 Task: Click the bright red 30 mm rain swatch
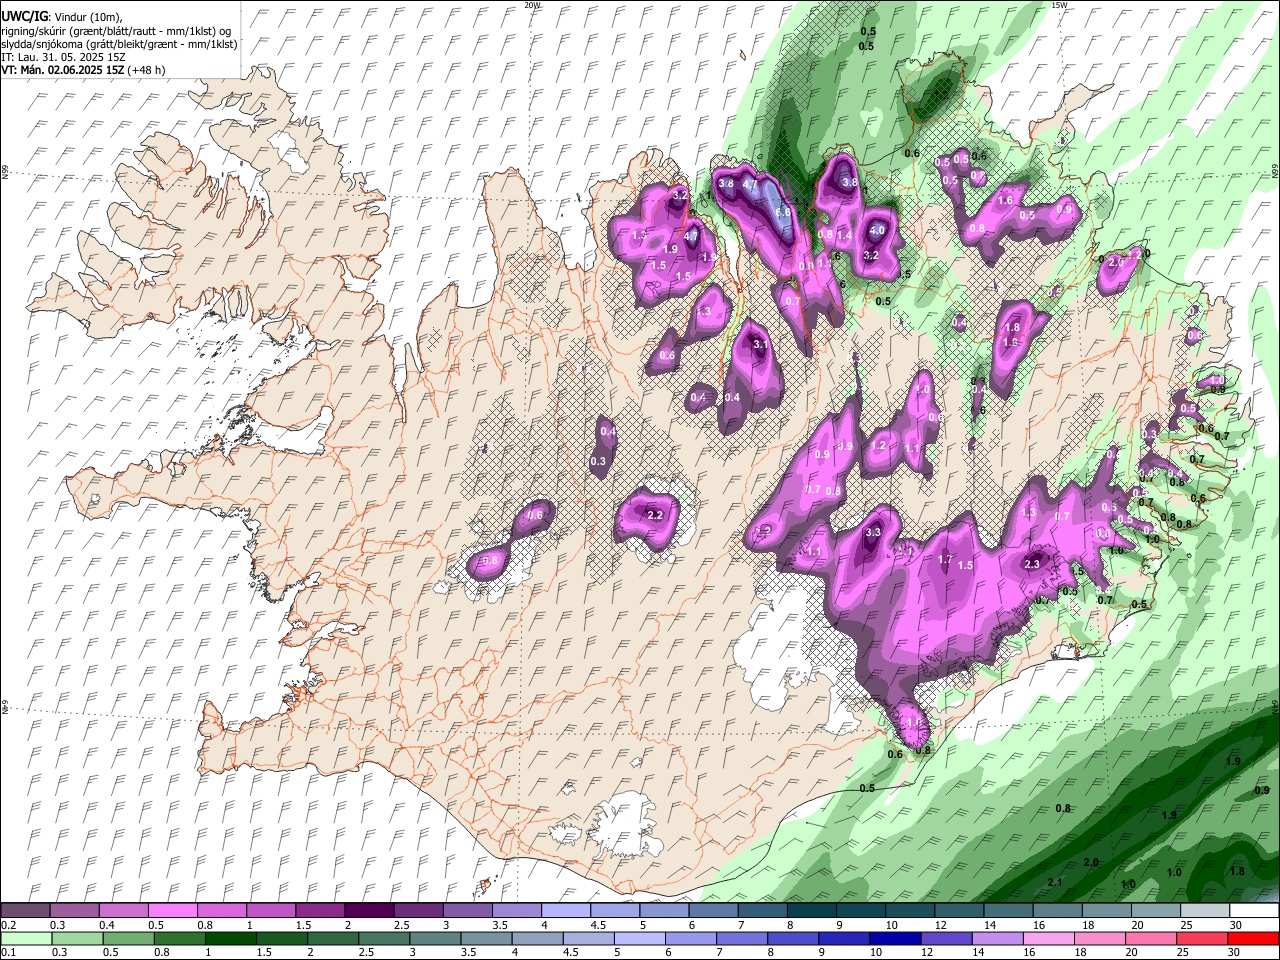1254,938
